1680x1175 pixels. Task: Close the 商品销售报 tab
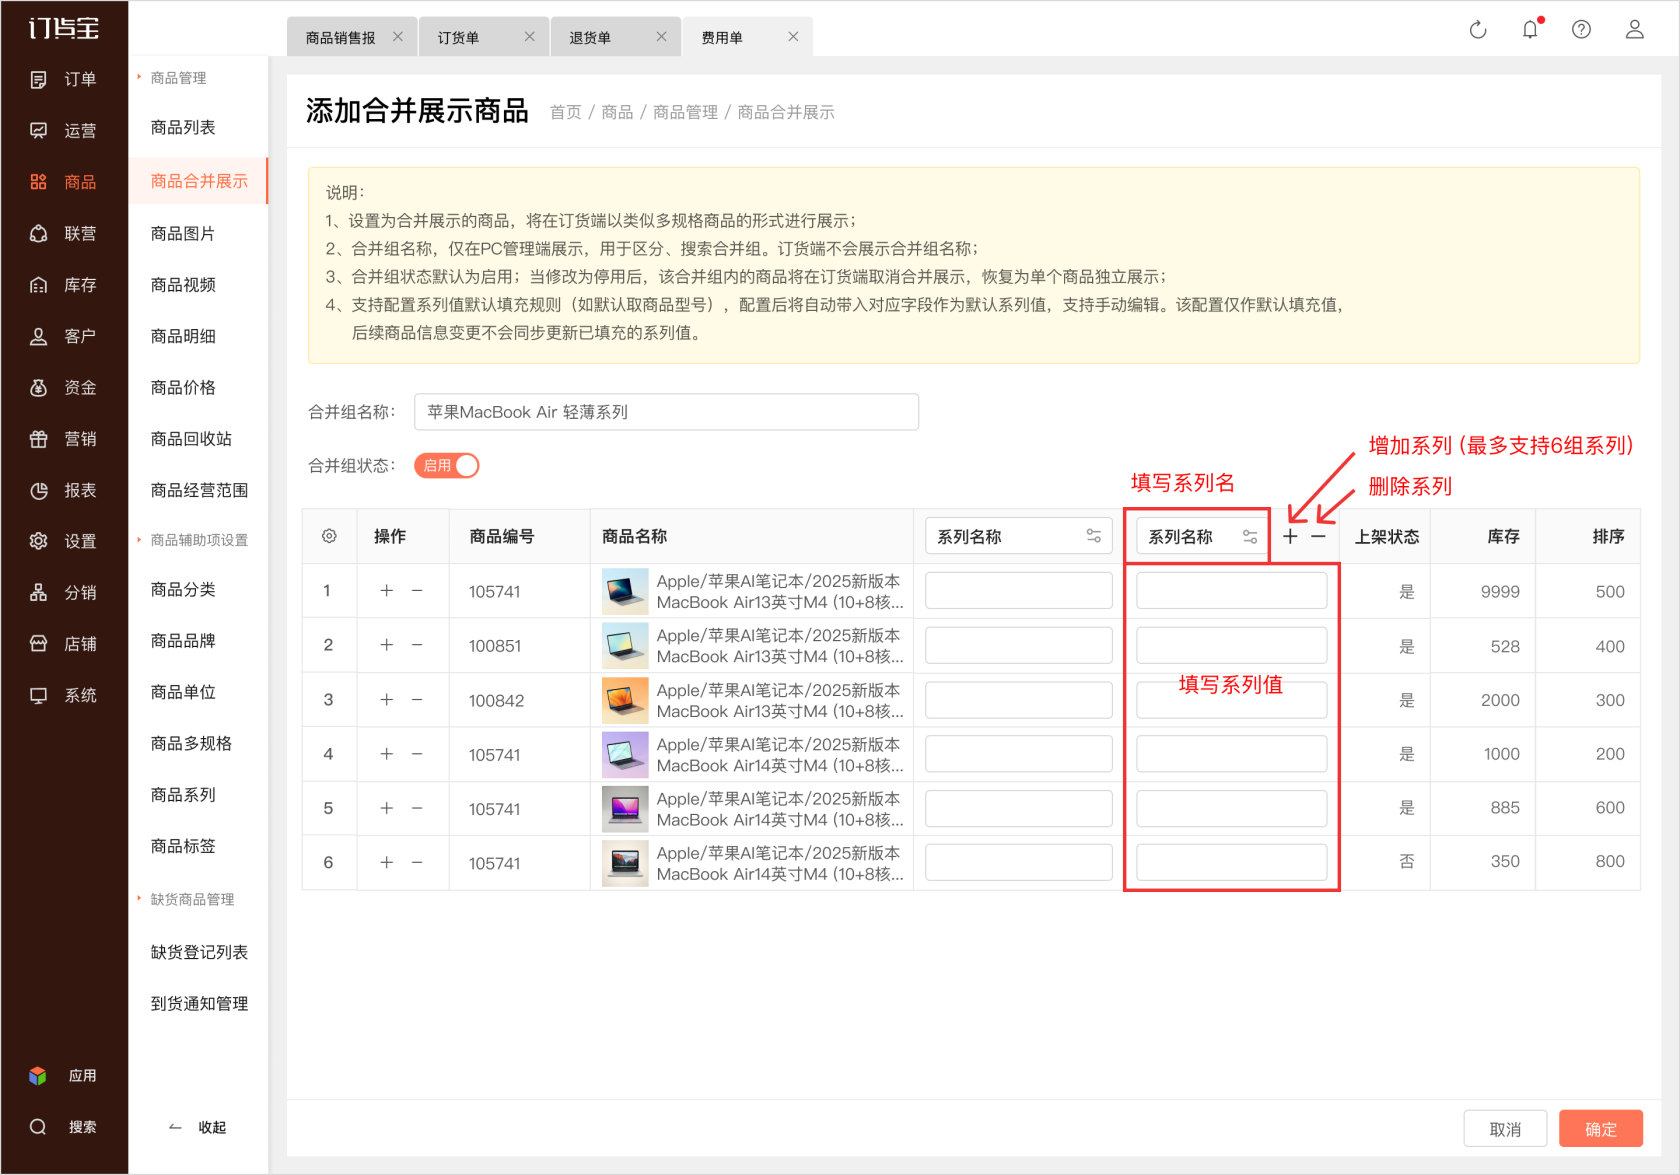click(x=398, y=37)
